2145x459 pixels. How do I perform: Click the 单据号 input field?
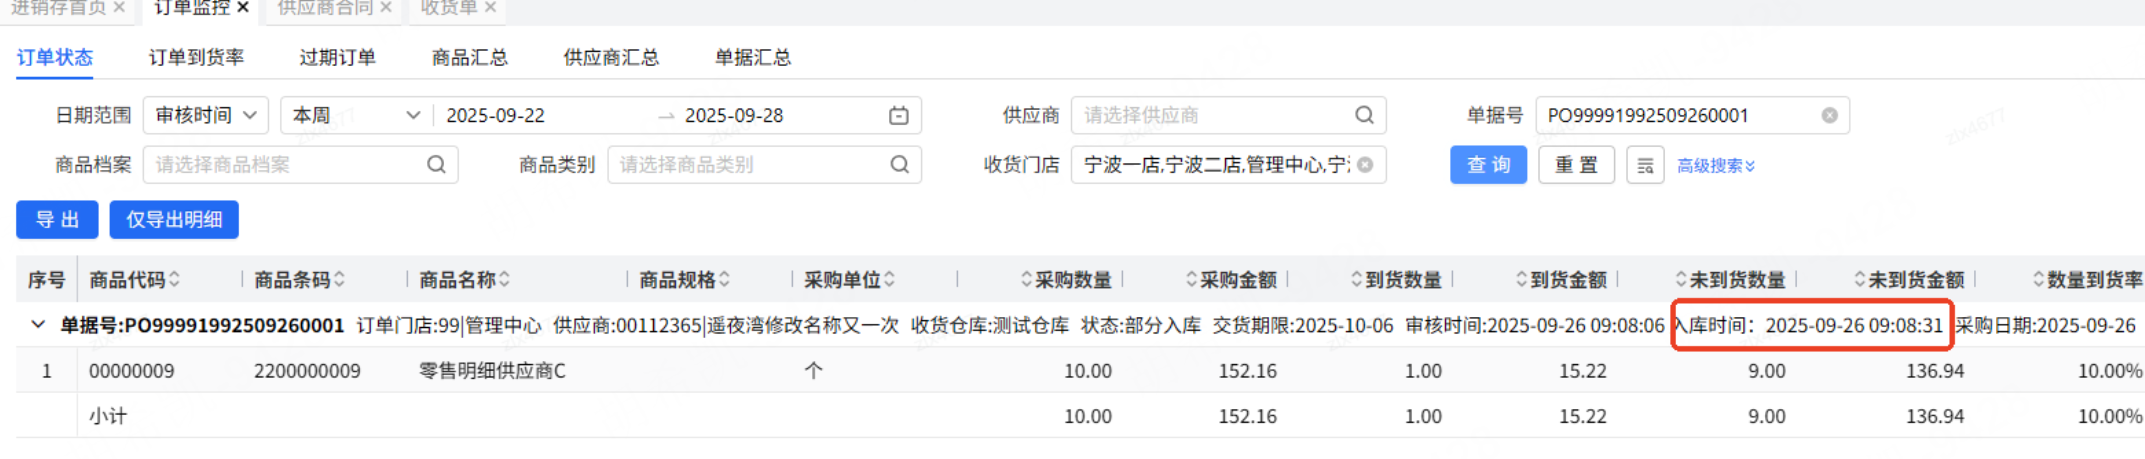(1678, 116)
